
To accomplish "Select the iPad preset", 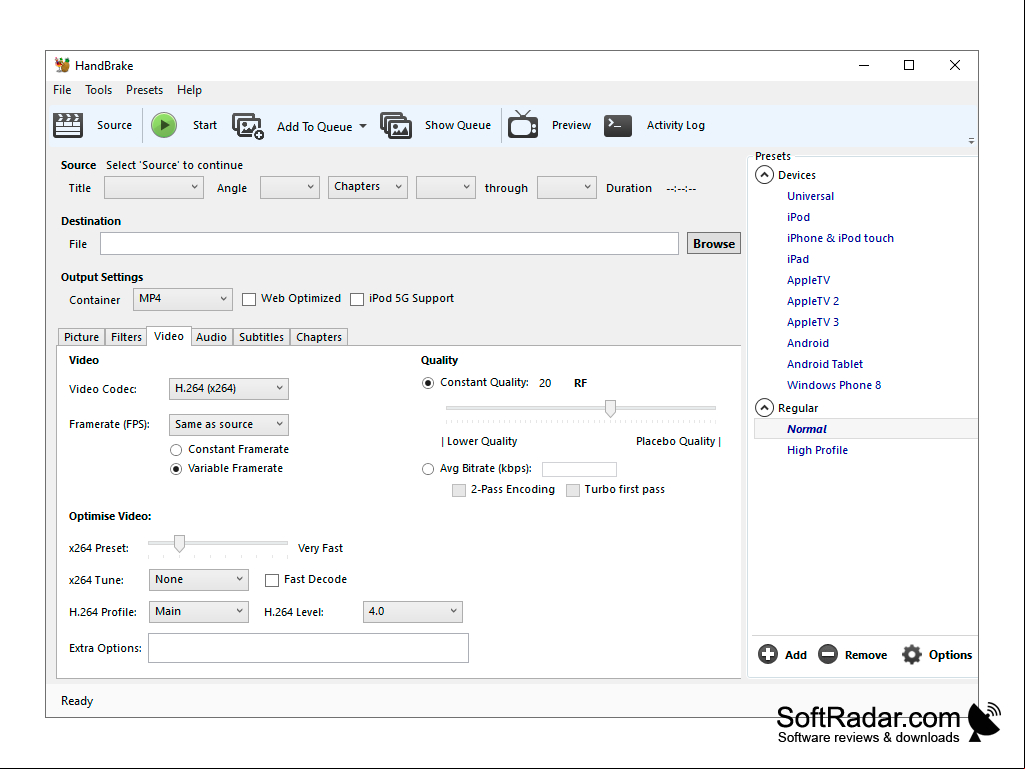I will pos(798,259).
